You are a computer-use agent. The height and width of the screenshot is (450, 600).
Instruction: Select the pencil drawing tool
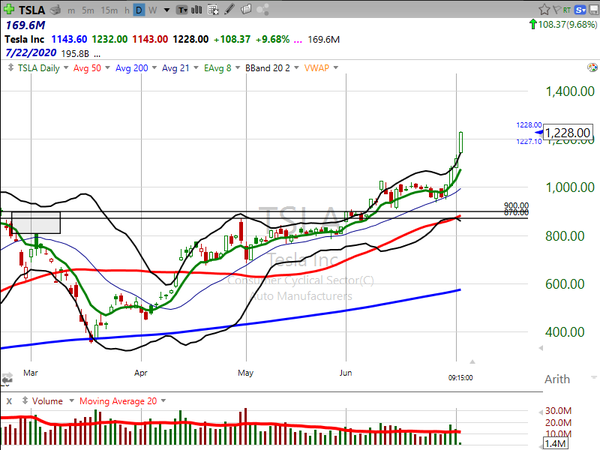pyautogui.click(x=229, y=9)
